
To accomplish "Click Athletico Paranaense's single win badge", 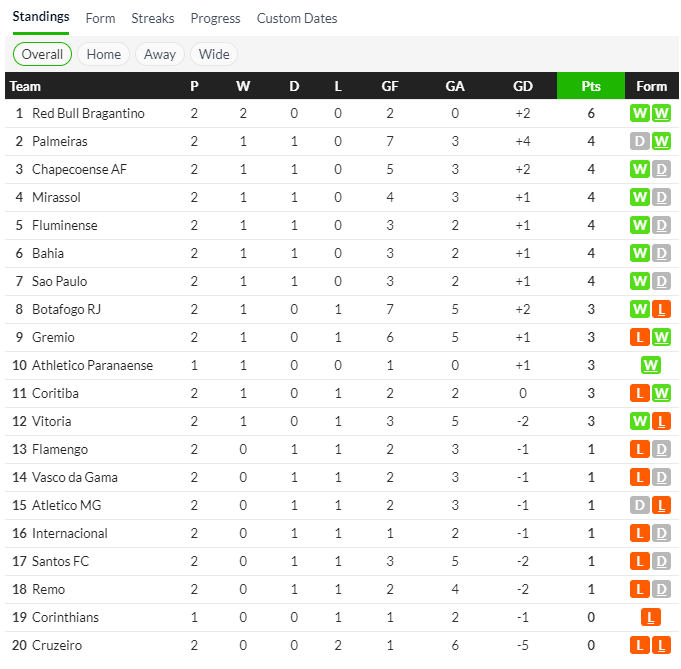I will point(651,366).
